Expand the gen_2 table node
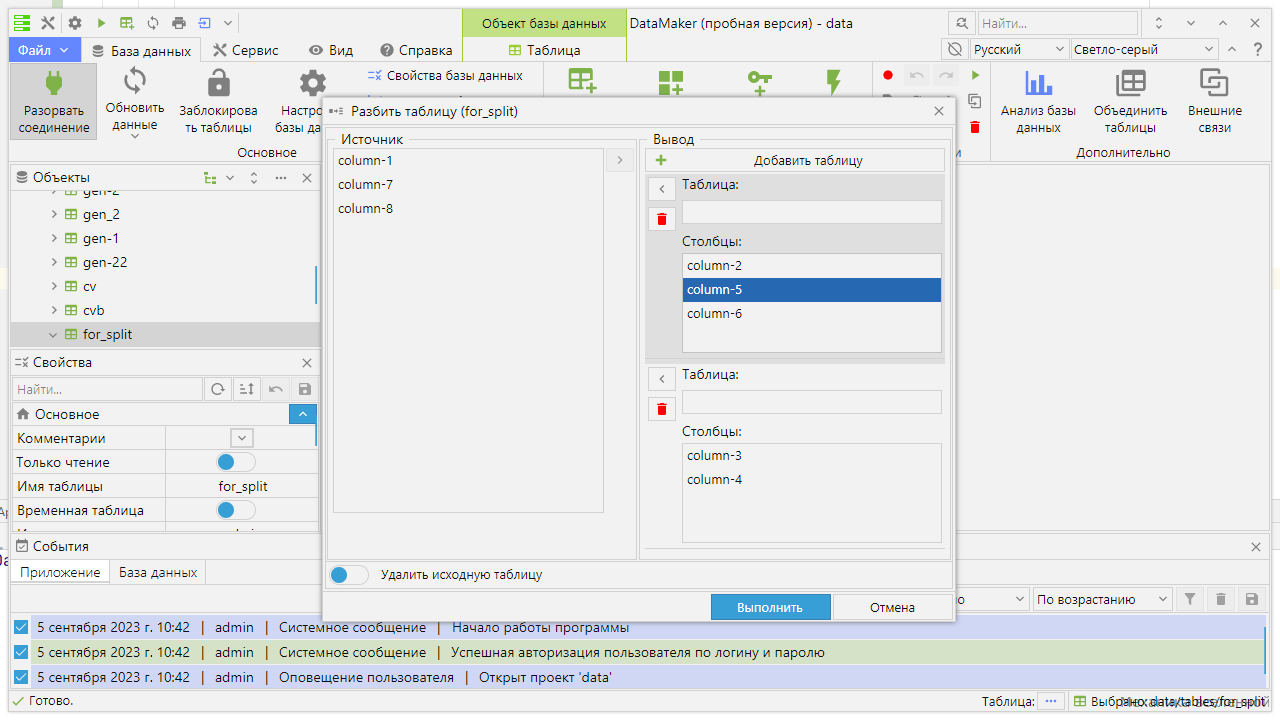This screenshot has width=1280, height=720. point(54,214)
